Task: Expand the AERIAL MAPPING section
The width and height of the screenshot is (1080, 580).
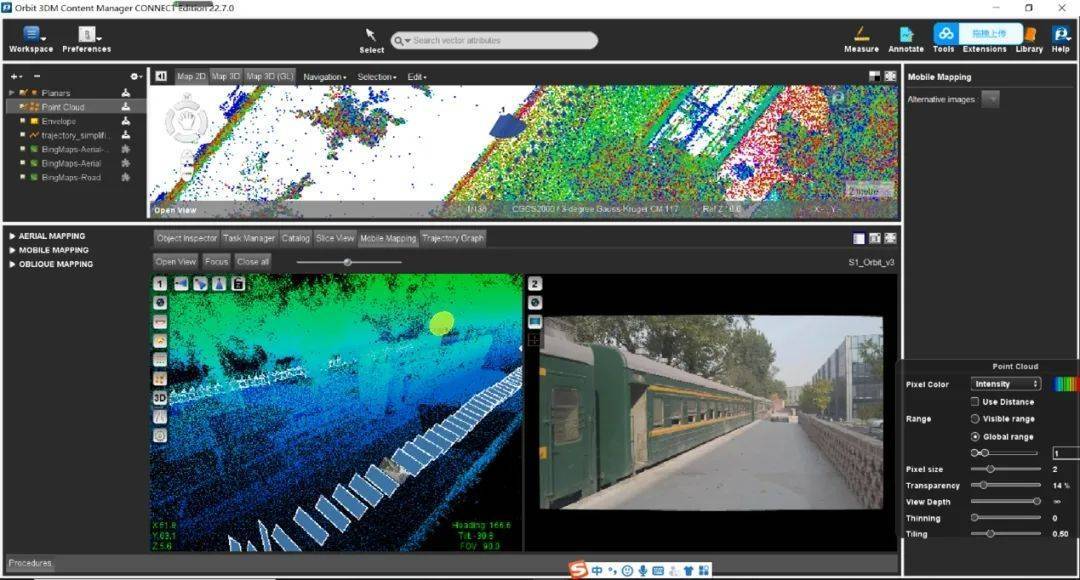Action: click(12, 236)
